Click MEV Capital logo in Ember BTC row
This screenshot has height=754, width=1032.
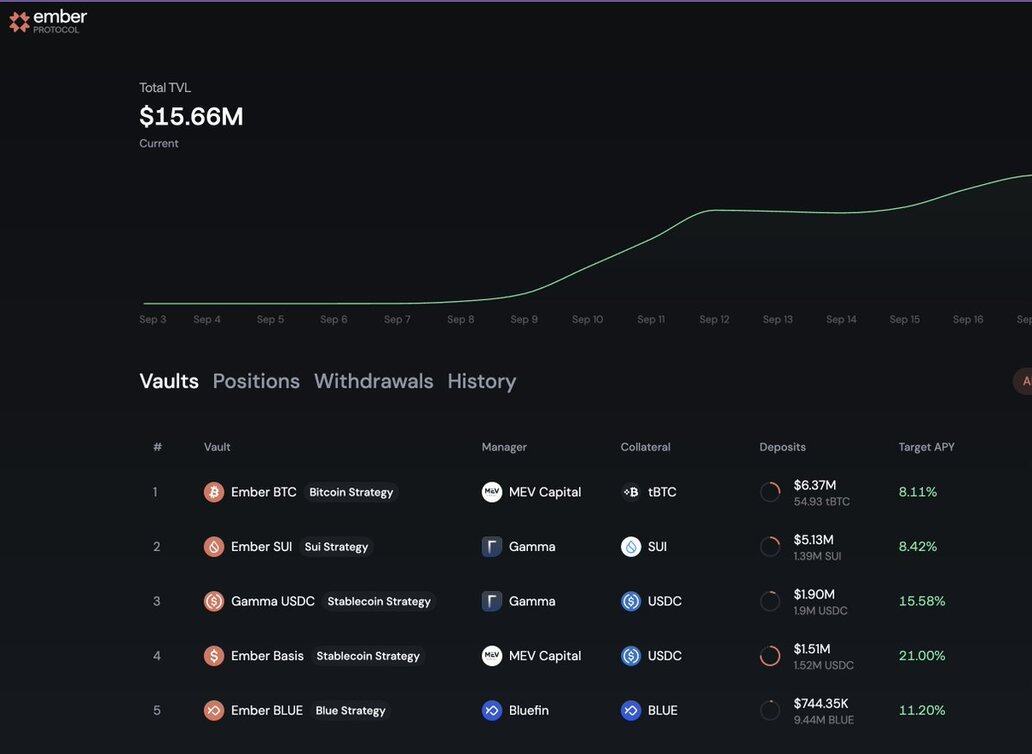(492, 492)
